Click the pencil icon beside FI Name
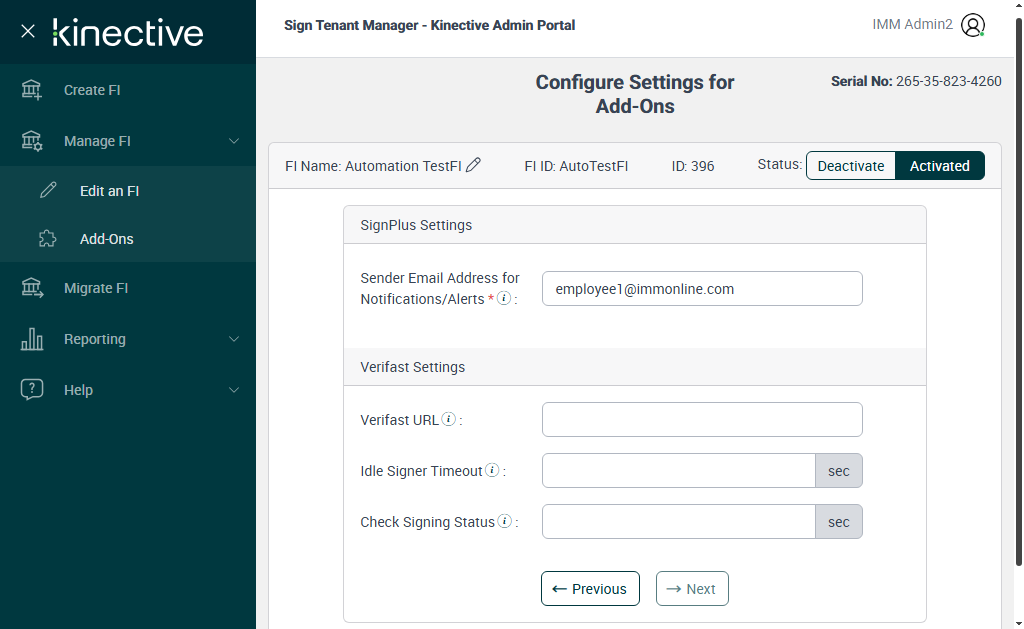 coord(474,165)
